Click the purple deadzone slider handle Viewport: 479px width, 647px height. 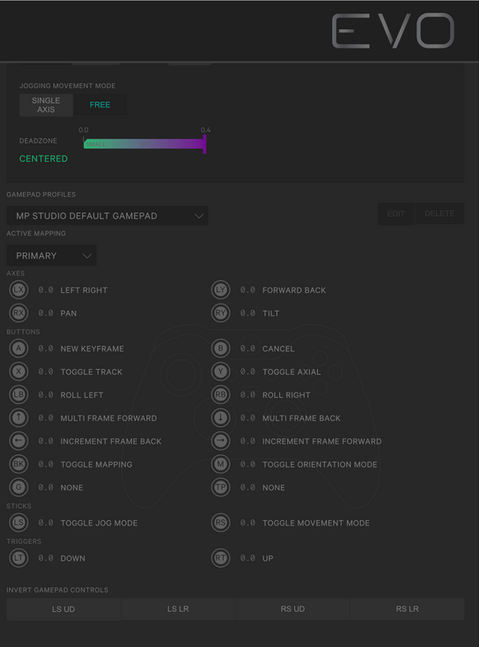click(205, 144)
